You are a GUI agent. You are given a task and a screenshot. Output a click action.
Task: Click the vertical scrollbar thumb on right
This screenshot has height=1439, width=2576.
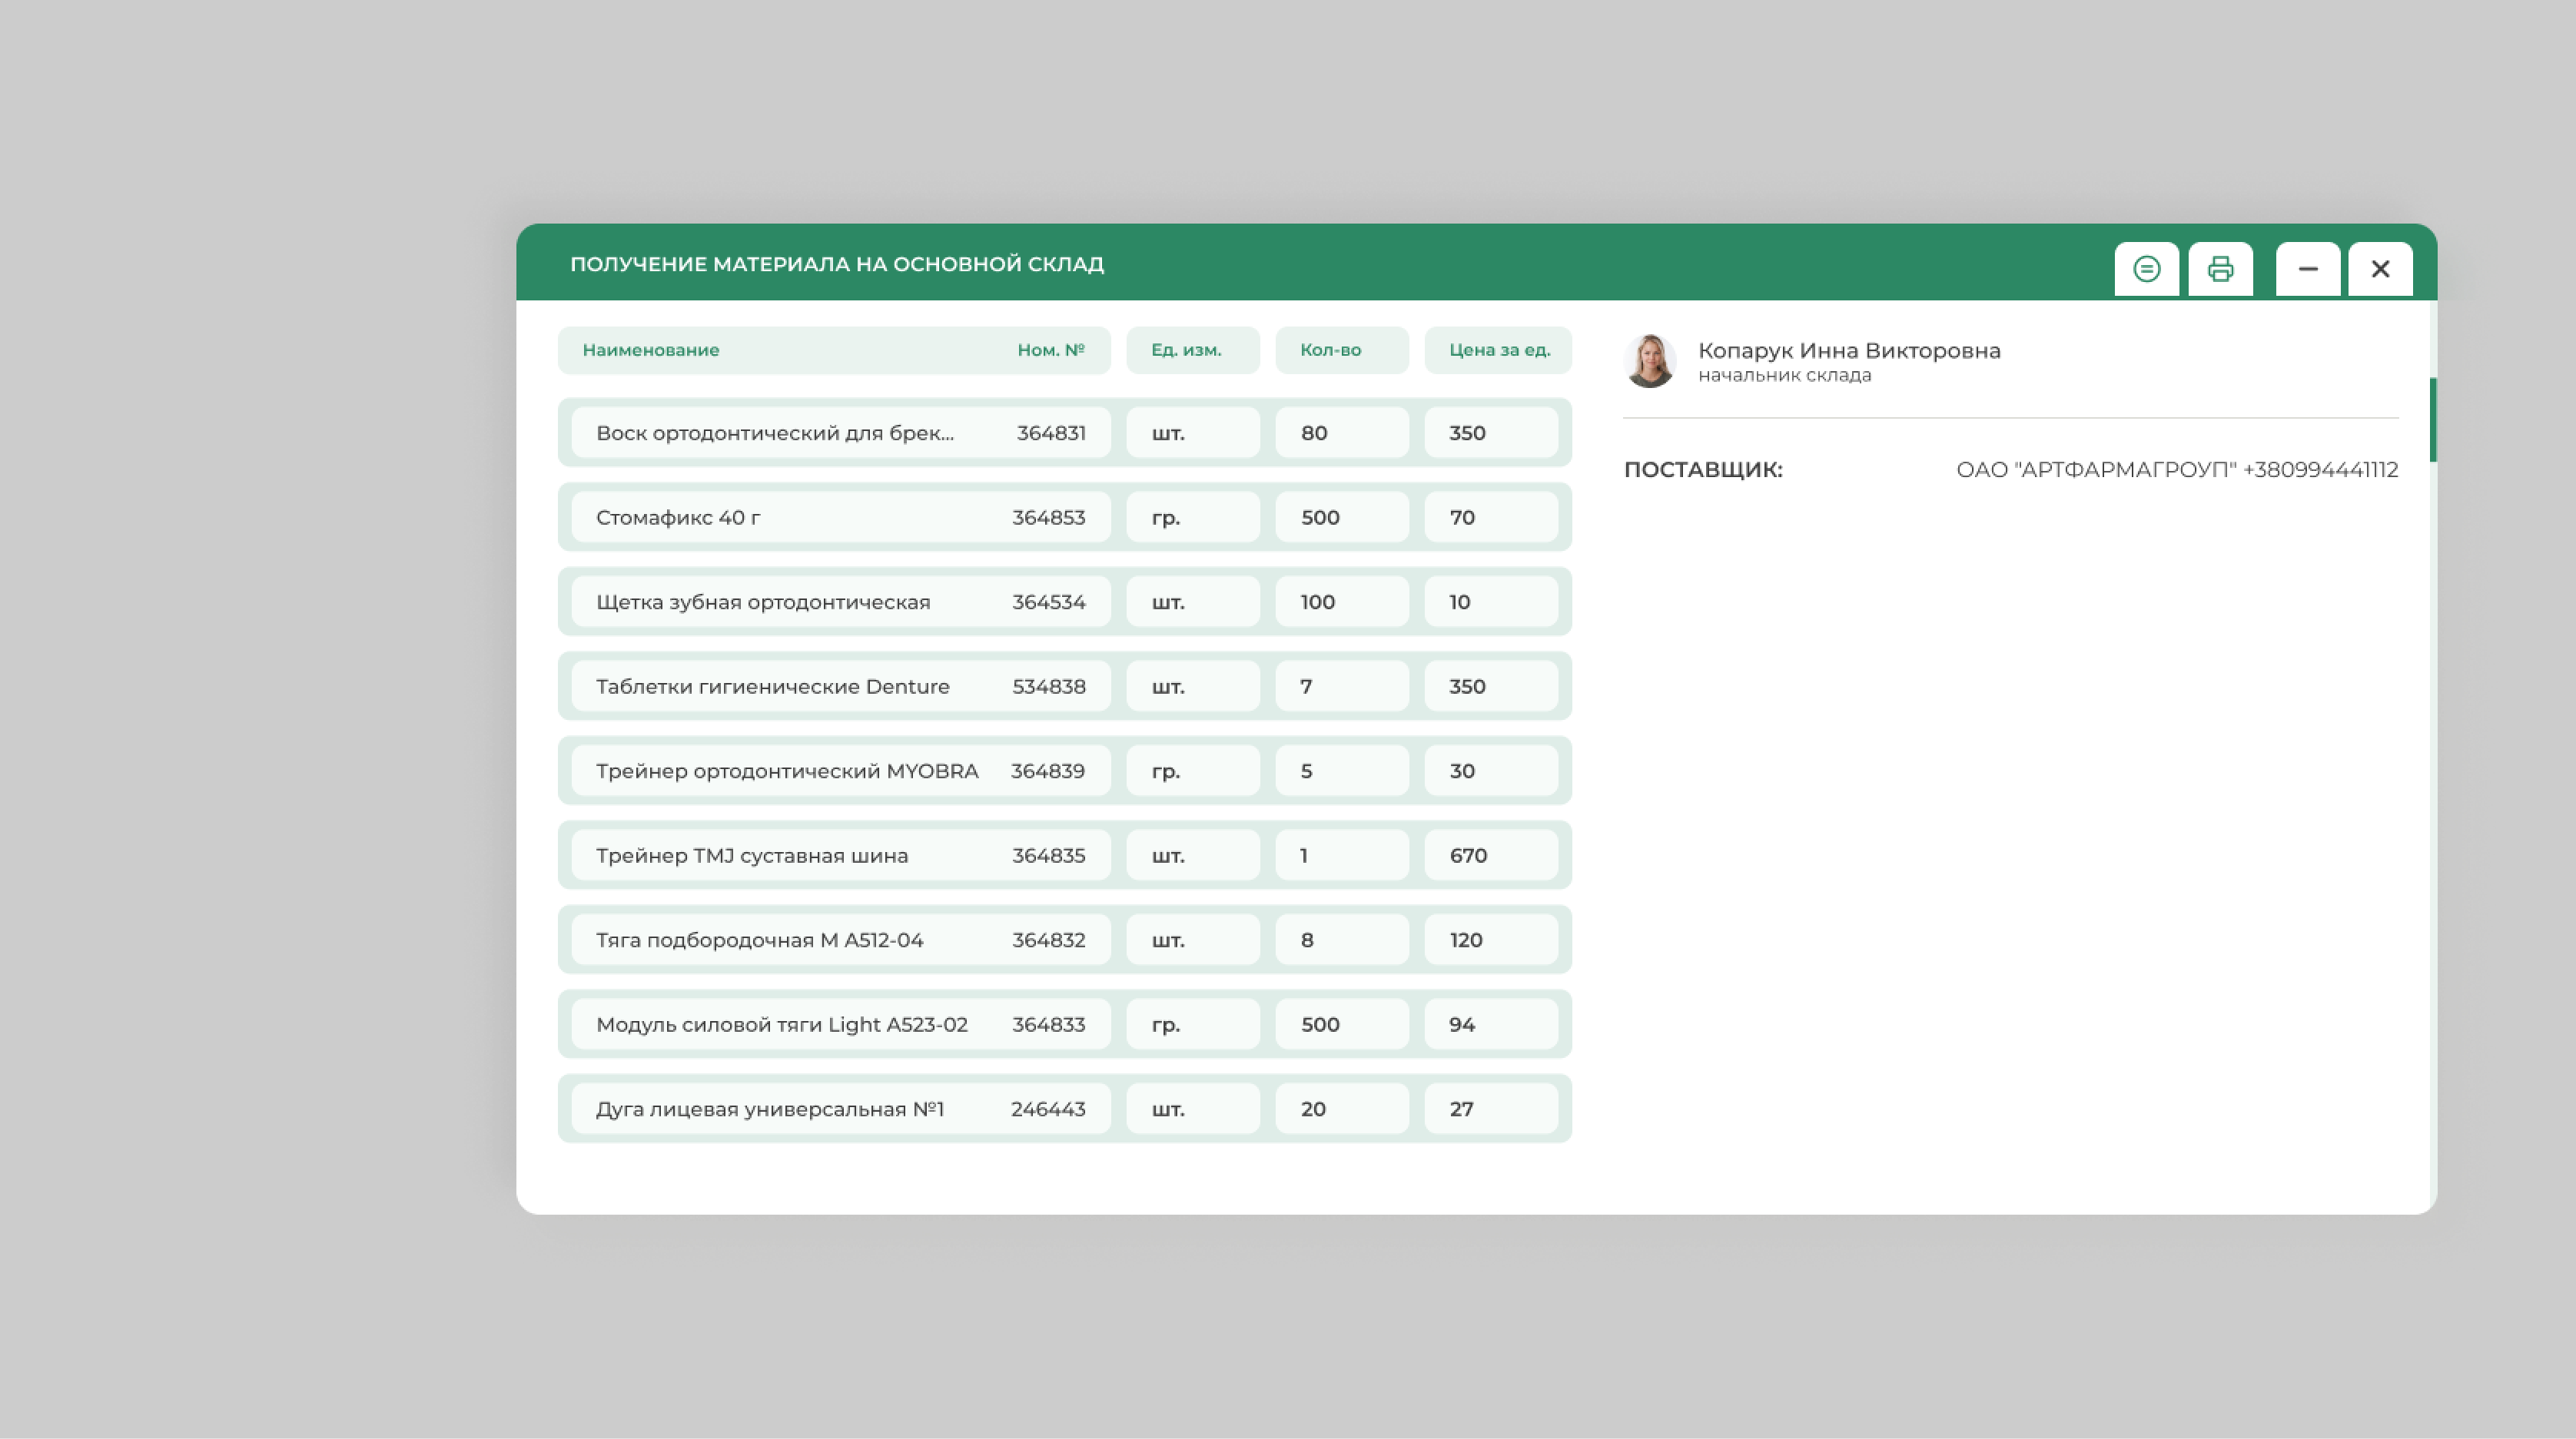2432,420
